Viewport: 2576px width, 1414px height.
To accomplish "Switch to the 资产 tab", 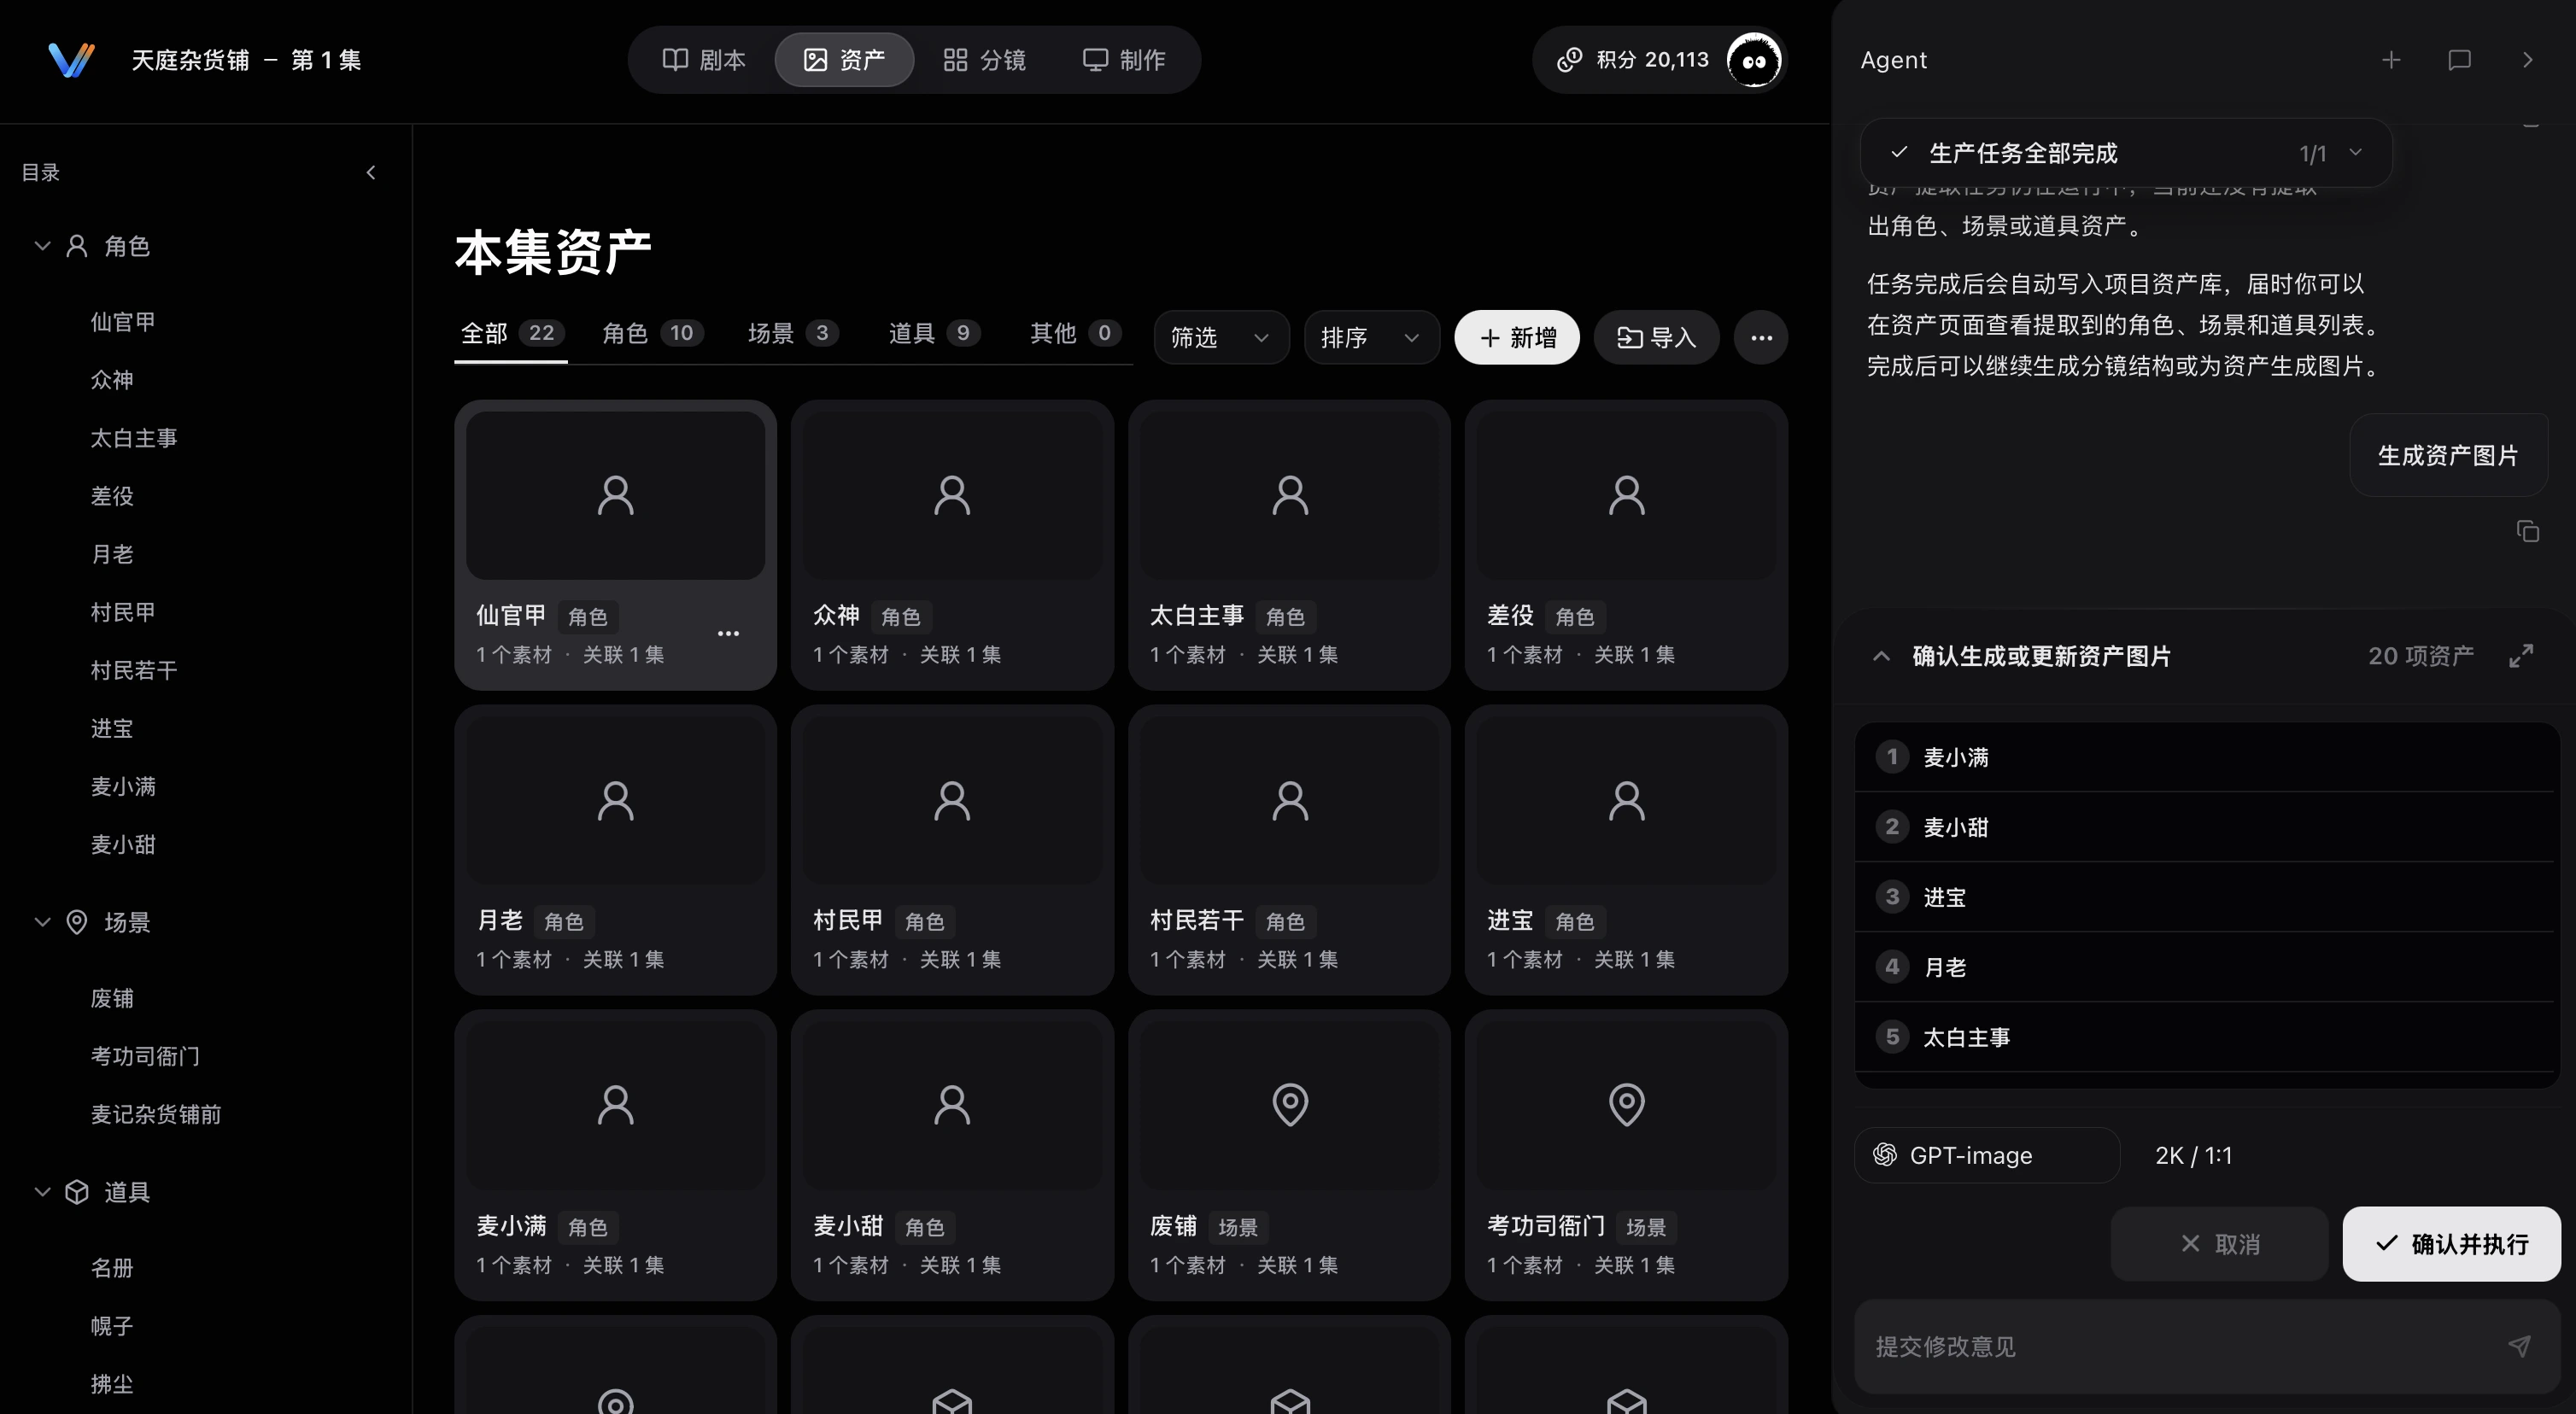I will pos(844,60).
